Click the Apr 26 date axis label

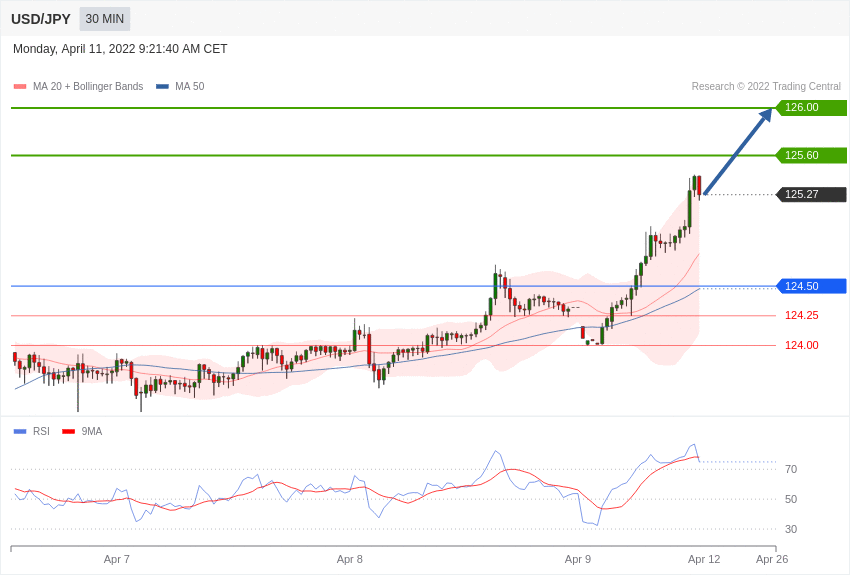point(772,559)
